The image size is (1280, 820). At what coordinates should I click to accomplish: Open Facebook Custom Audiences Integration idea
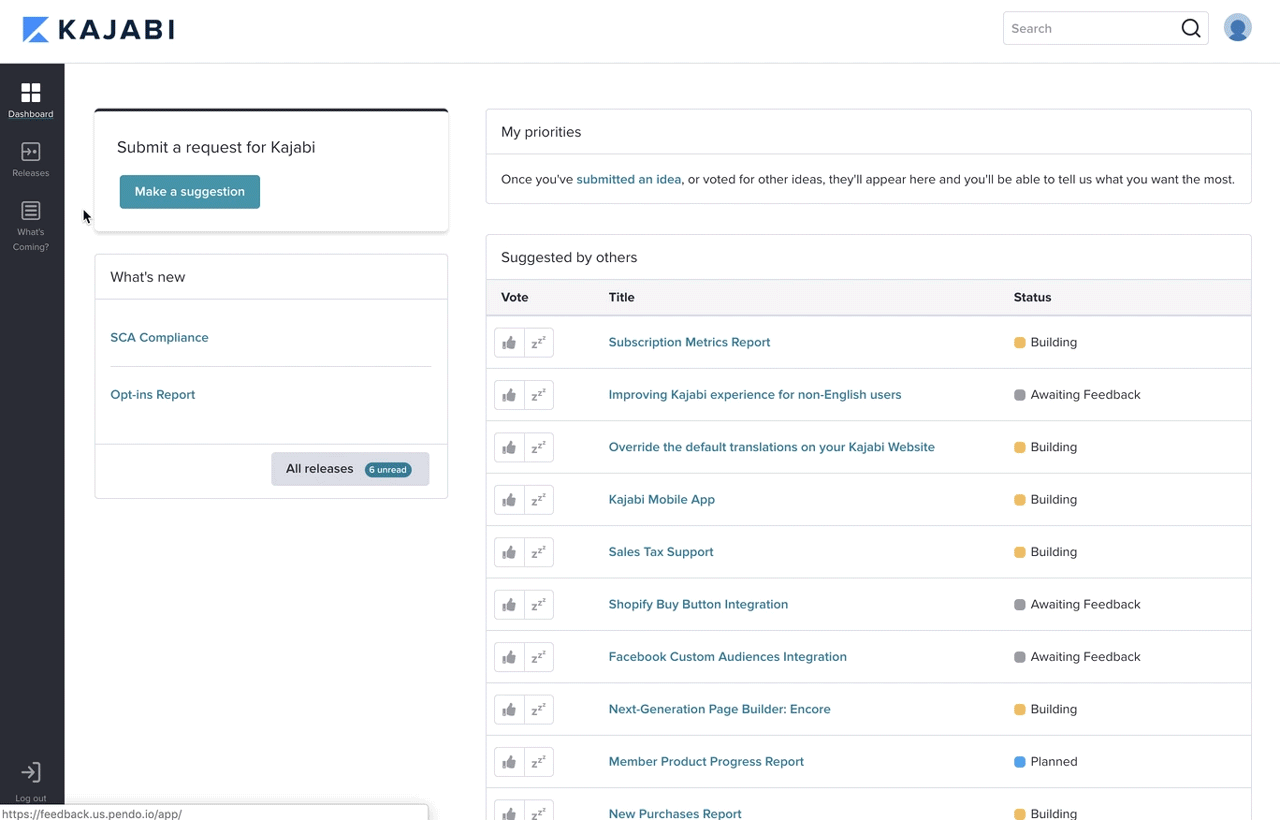(727, 657)
